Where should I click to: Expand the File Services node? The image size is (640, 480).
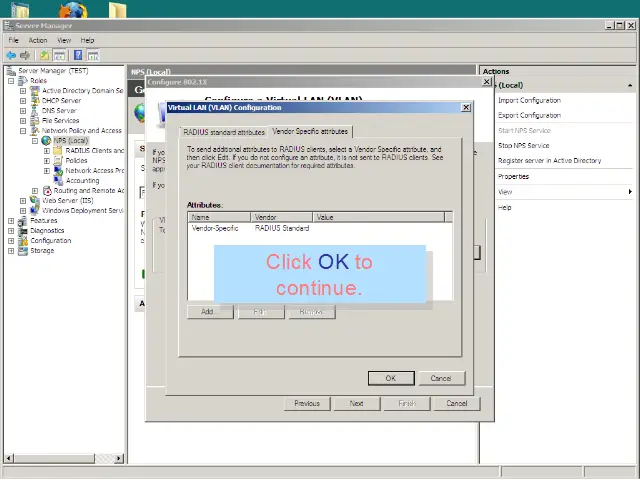pyautogui.click(x=23, y=121)
